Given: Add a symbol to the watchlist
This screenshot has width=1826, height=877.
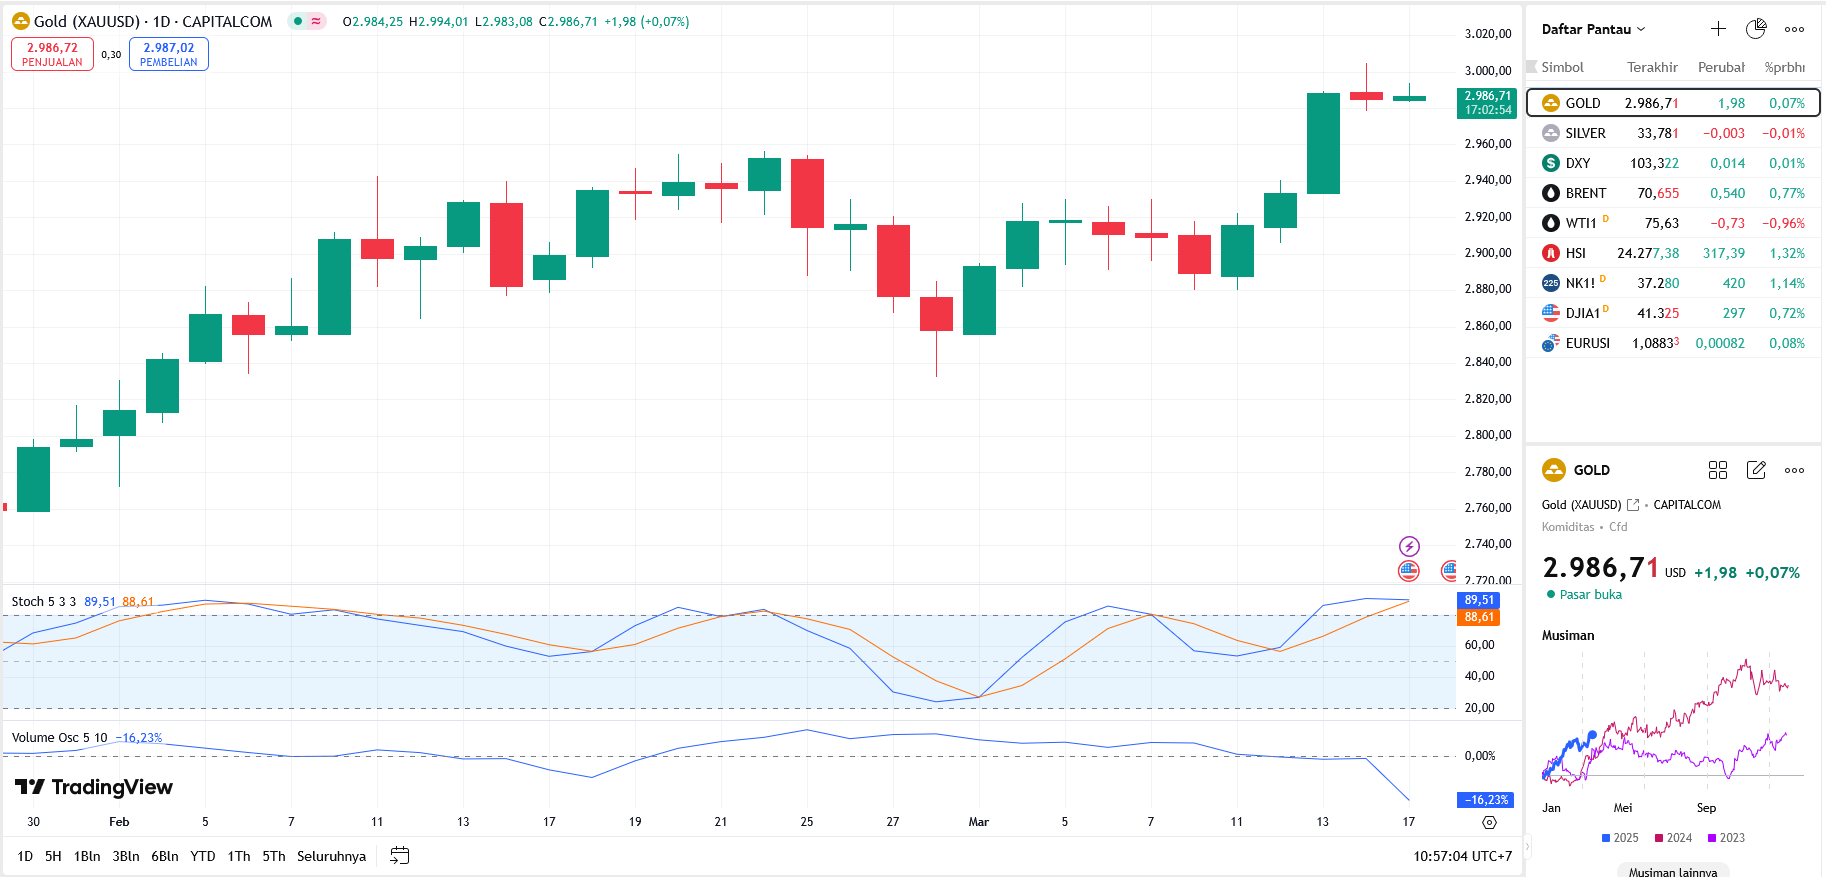Looking at the screenshot, I should (1718, 29).
